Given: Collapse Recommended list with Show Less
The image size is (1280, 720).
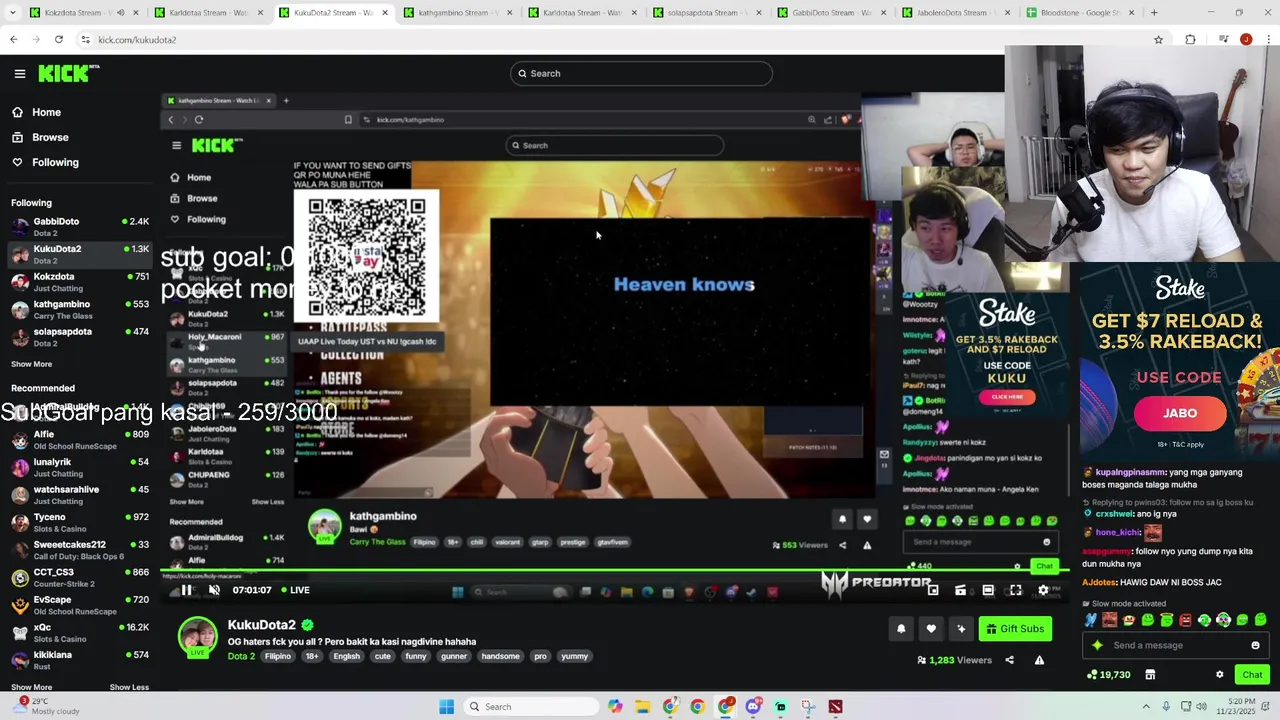Looking at the screenshot, I should click(x=129, y=687).
